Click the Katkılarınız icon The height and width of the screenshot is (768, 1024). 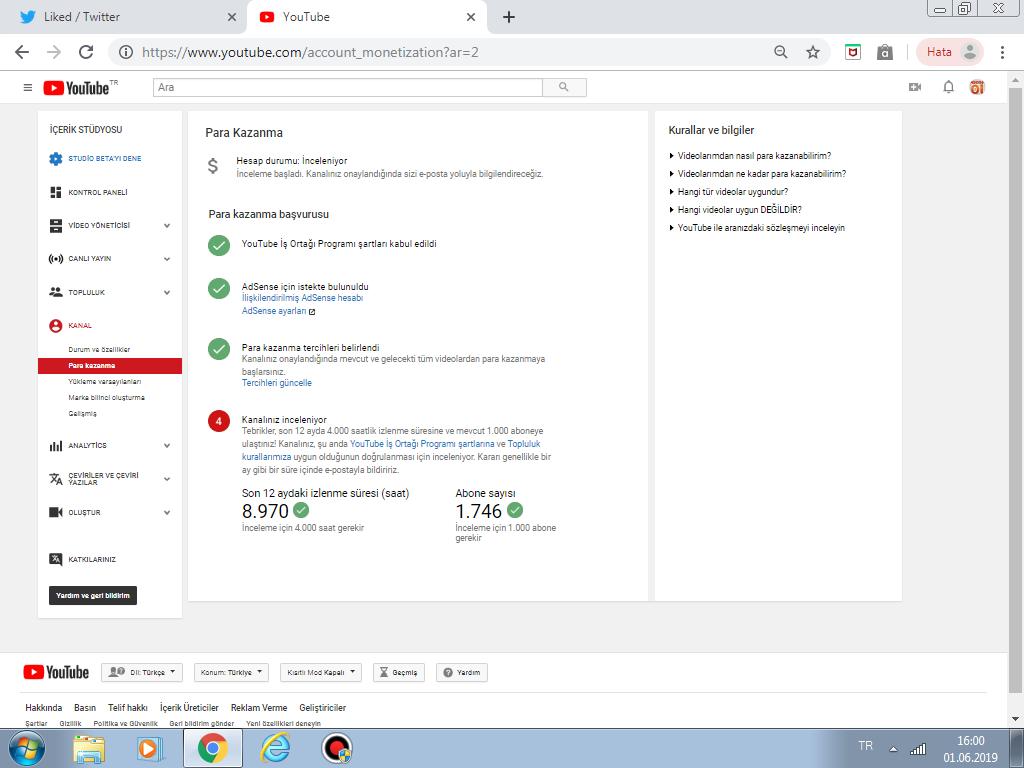pos(56,559)
